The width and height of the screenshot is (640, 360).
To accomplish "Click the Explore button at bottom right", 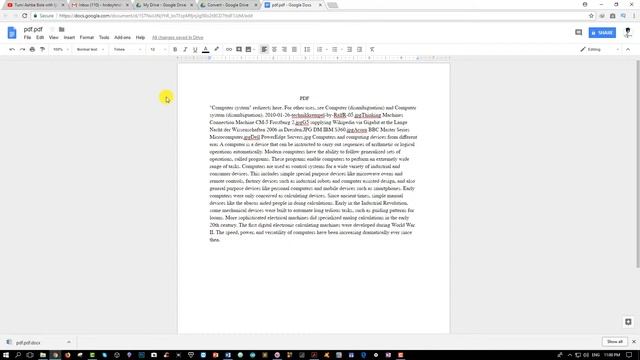I will point(628,322).
